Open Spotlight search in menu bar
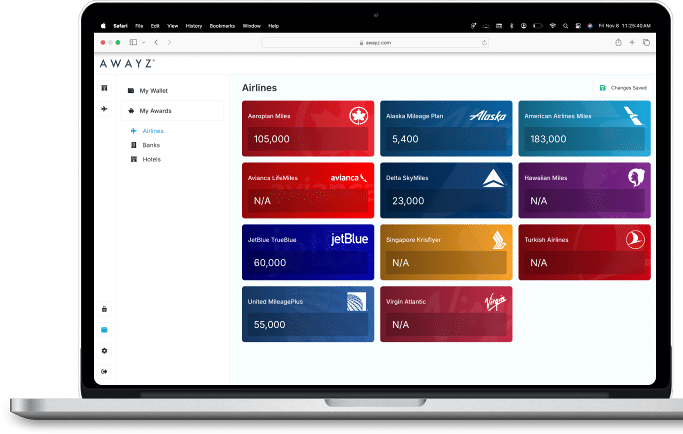Image resolution: width=683 pixels, height=434 pixels. pyautogui.click(x=565, y=26)
